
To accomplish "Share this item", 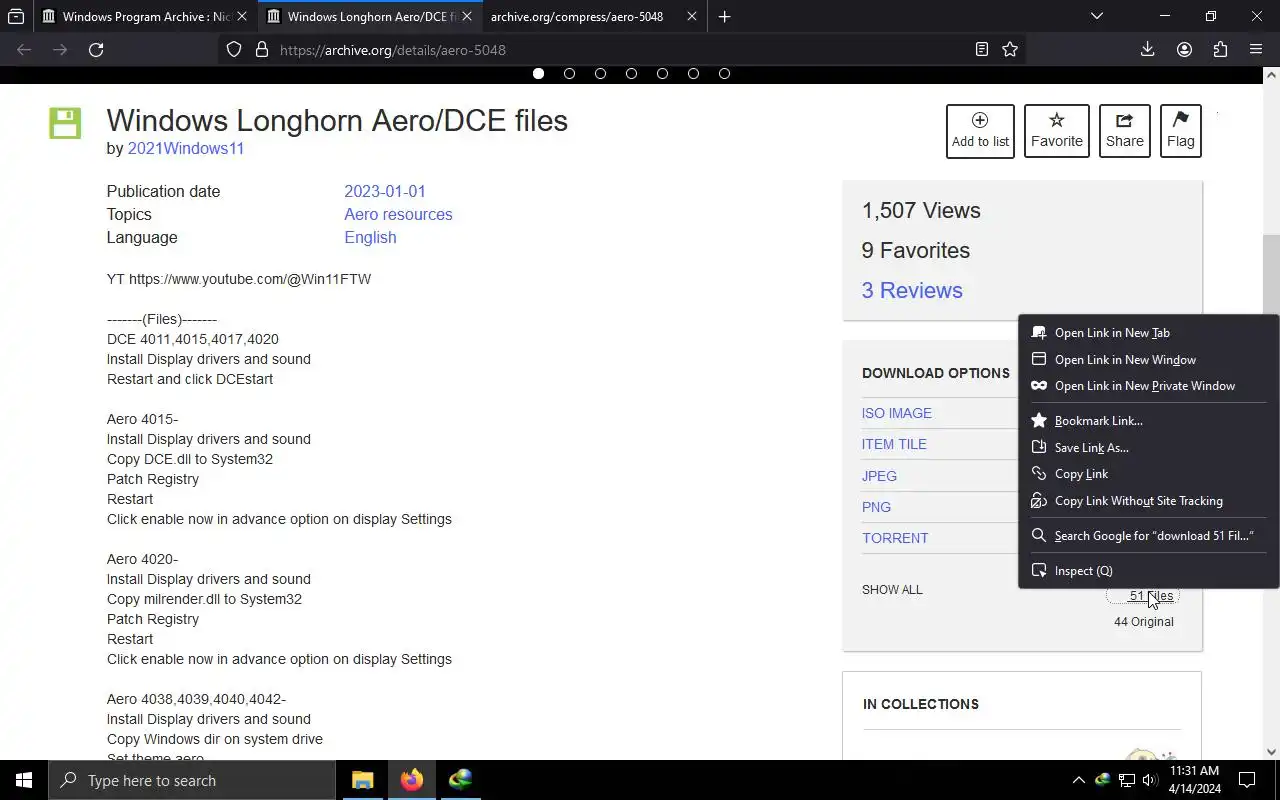I will pyautogui.click(x=1124, y=131).
